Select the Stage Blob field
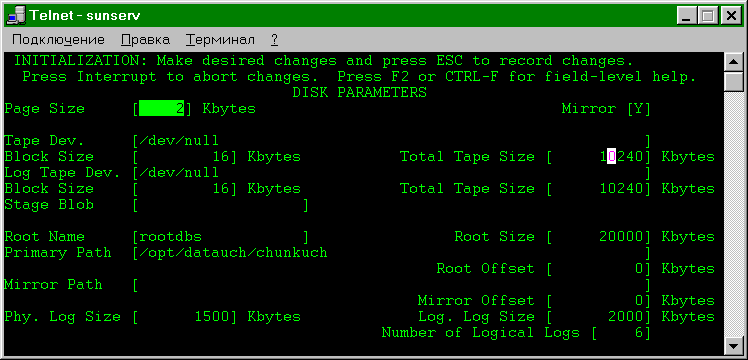Viewport: 748px width, 360px height. (221, 205)
